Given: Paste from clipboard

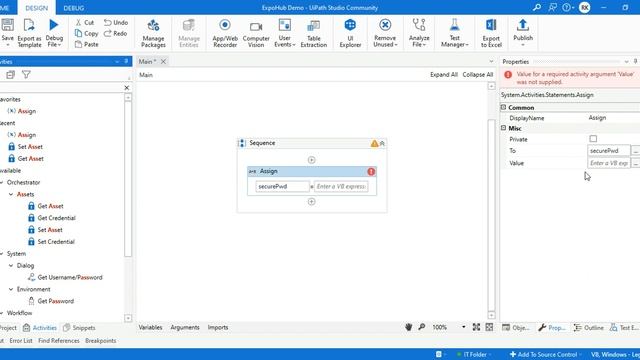Looking at the screenshot, I should coord(87,44).
